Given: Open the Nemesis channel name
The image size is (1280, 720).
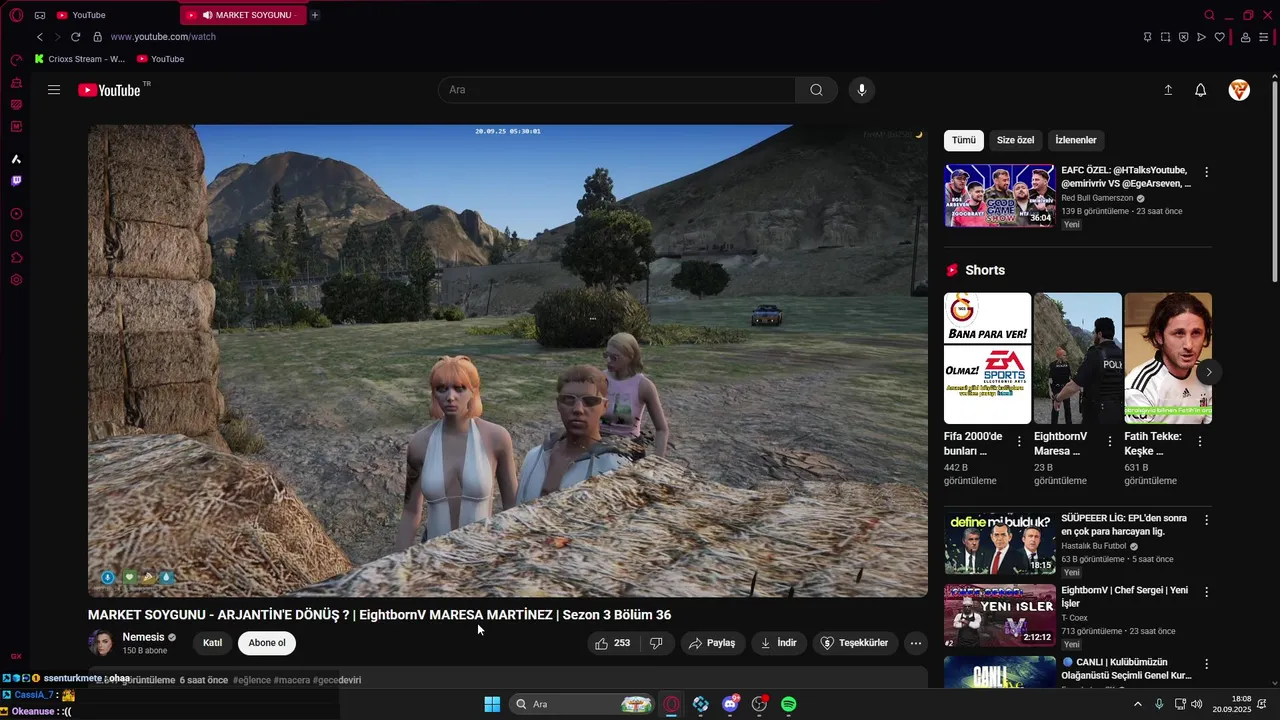Looking at the screenshot, I should 143,637.
